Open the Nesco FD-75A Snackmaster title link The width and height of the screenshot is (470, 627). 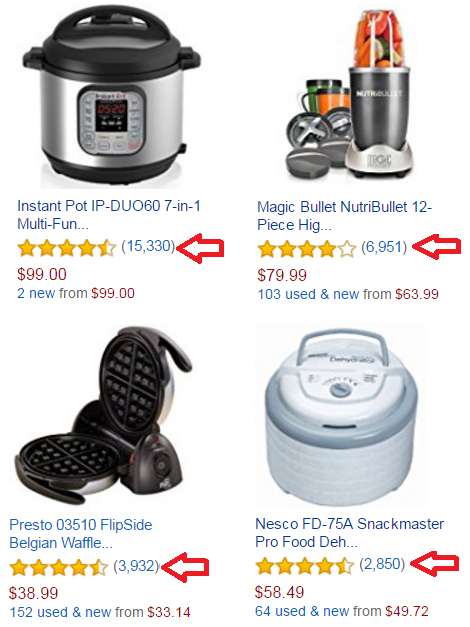pos(350,533)
